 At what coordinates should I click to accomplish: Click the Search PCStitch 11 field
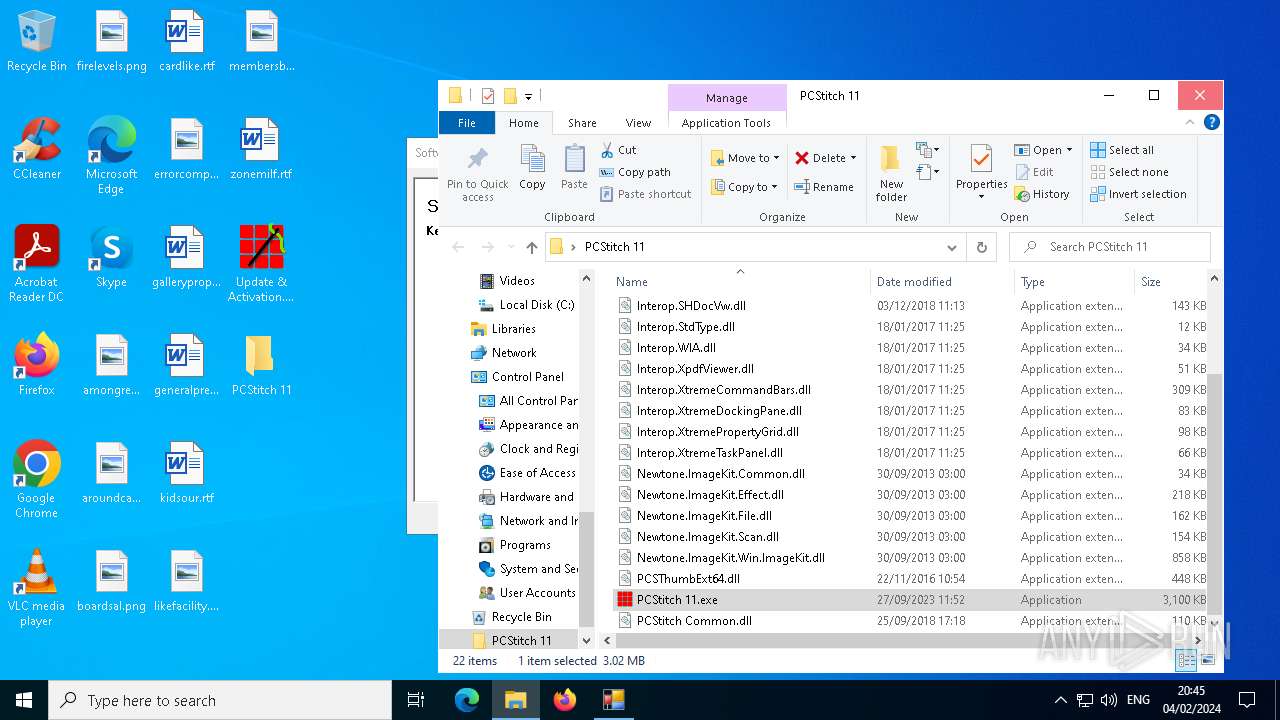point(1110,247)
